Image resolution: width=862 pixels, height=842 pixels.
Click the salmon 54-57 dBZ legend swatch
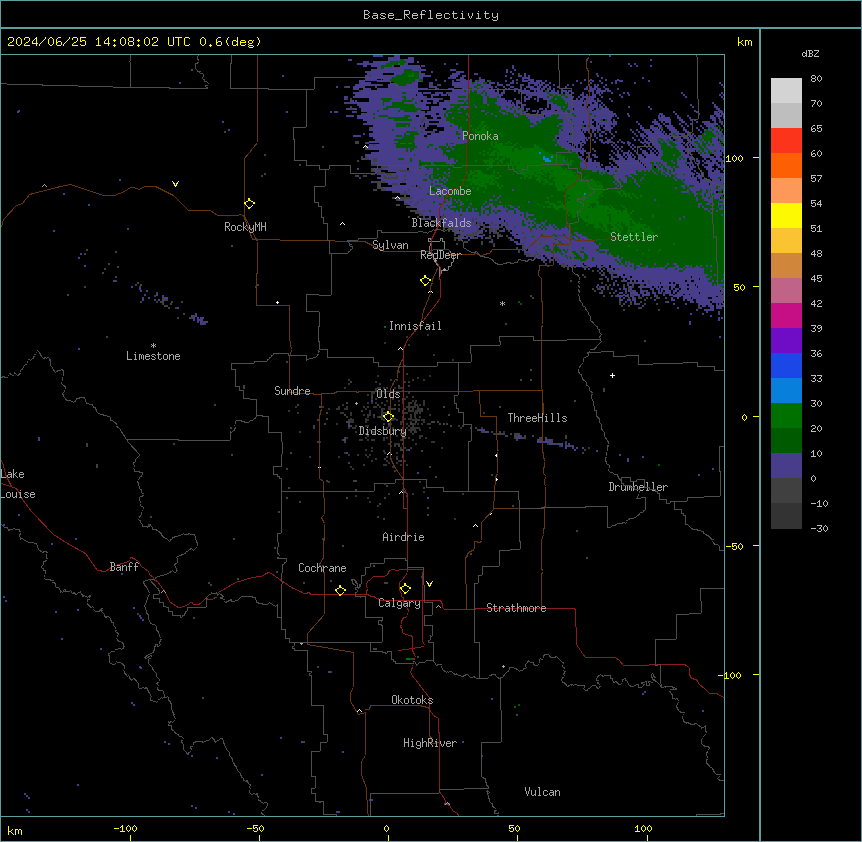(786, 191)
